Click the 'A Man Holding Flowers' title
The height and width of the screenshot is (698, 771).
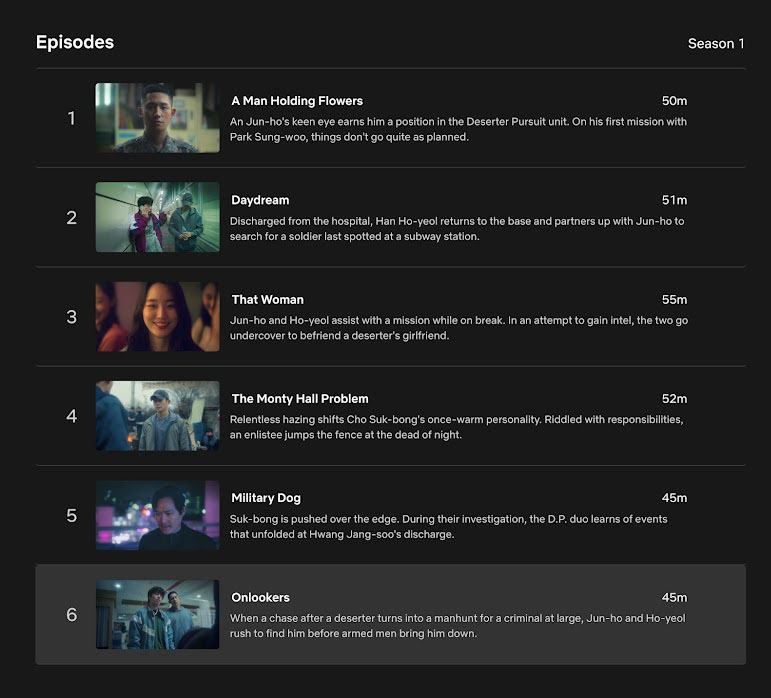[x=297, y=101]
